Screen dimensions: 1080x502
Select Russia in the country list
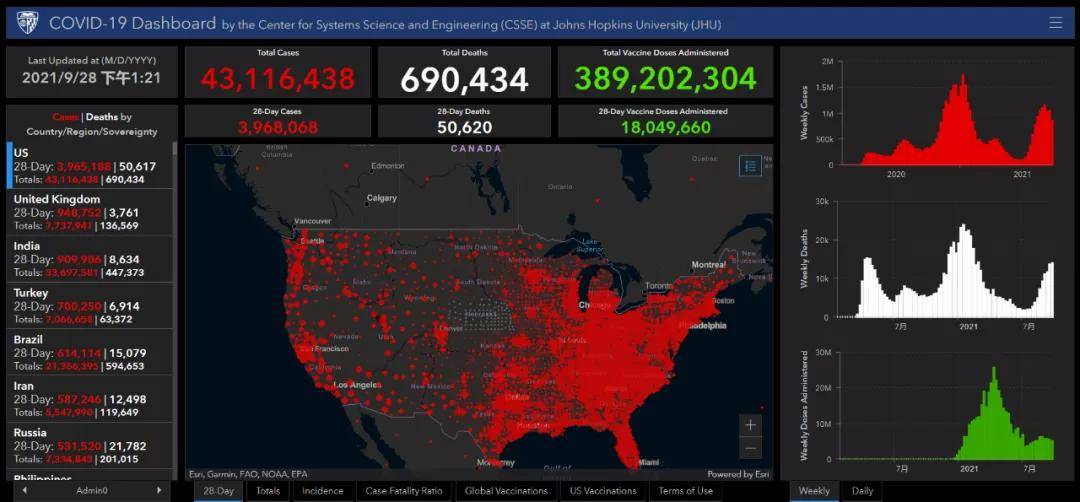point(90,446)
